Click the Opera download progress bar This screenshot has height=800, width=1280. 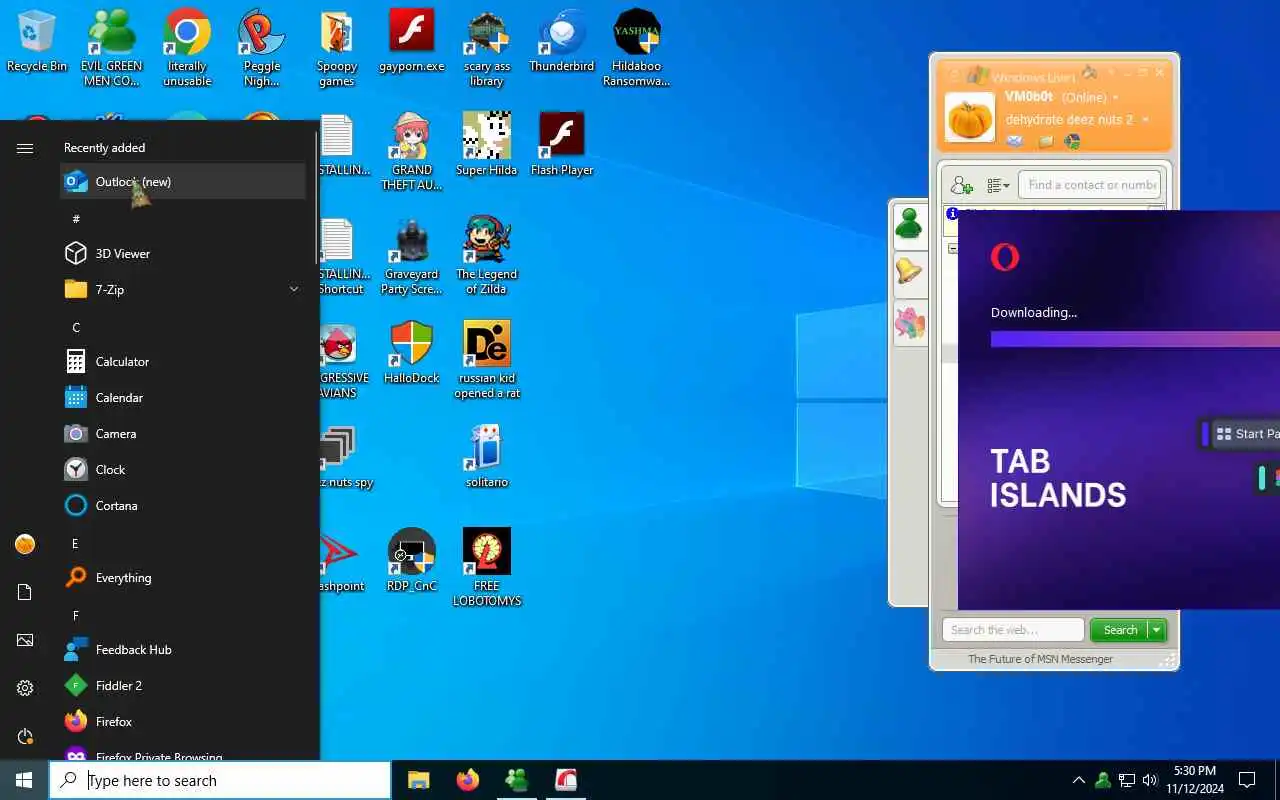click(x=1135, y=339)
